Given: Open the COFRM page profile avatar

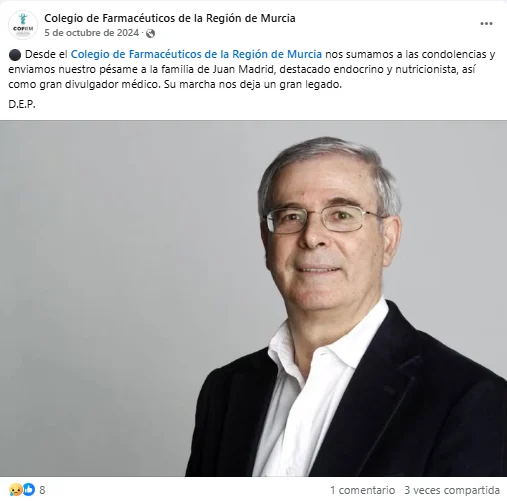Looking at the screenshot, I should click(23, 25).
